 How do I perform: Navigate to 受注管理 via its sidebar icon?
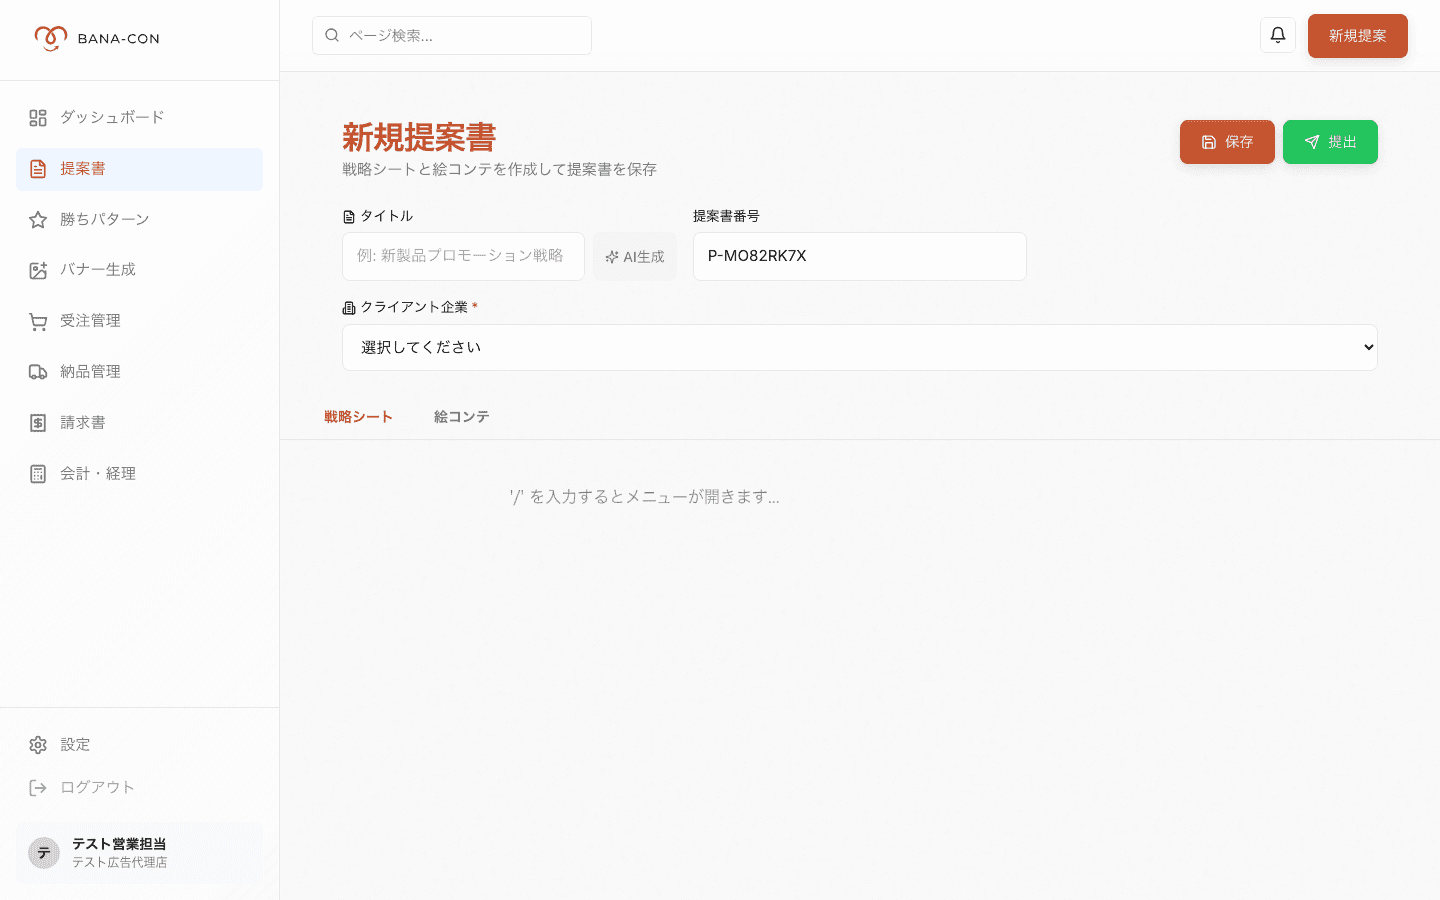tap(89, 320)
